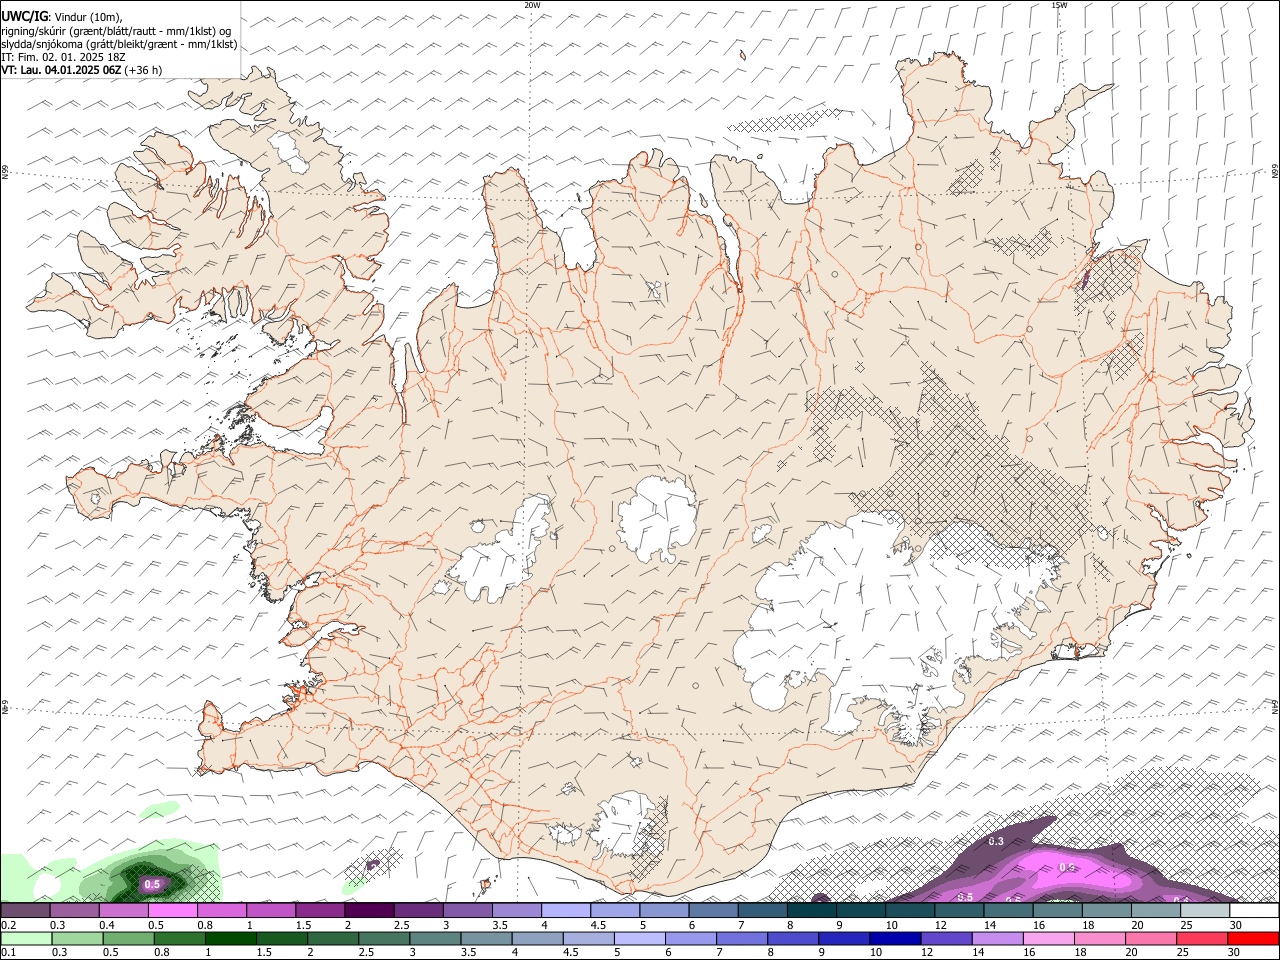This screenshot has height=960, width=1280.
Task: Pick the deep navy blue swatch labeled 10 in rain legend
Action: coord(893,939)
